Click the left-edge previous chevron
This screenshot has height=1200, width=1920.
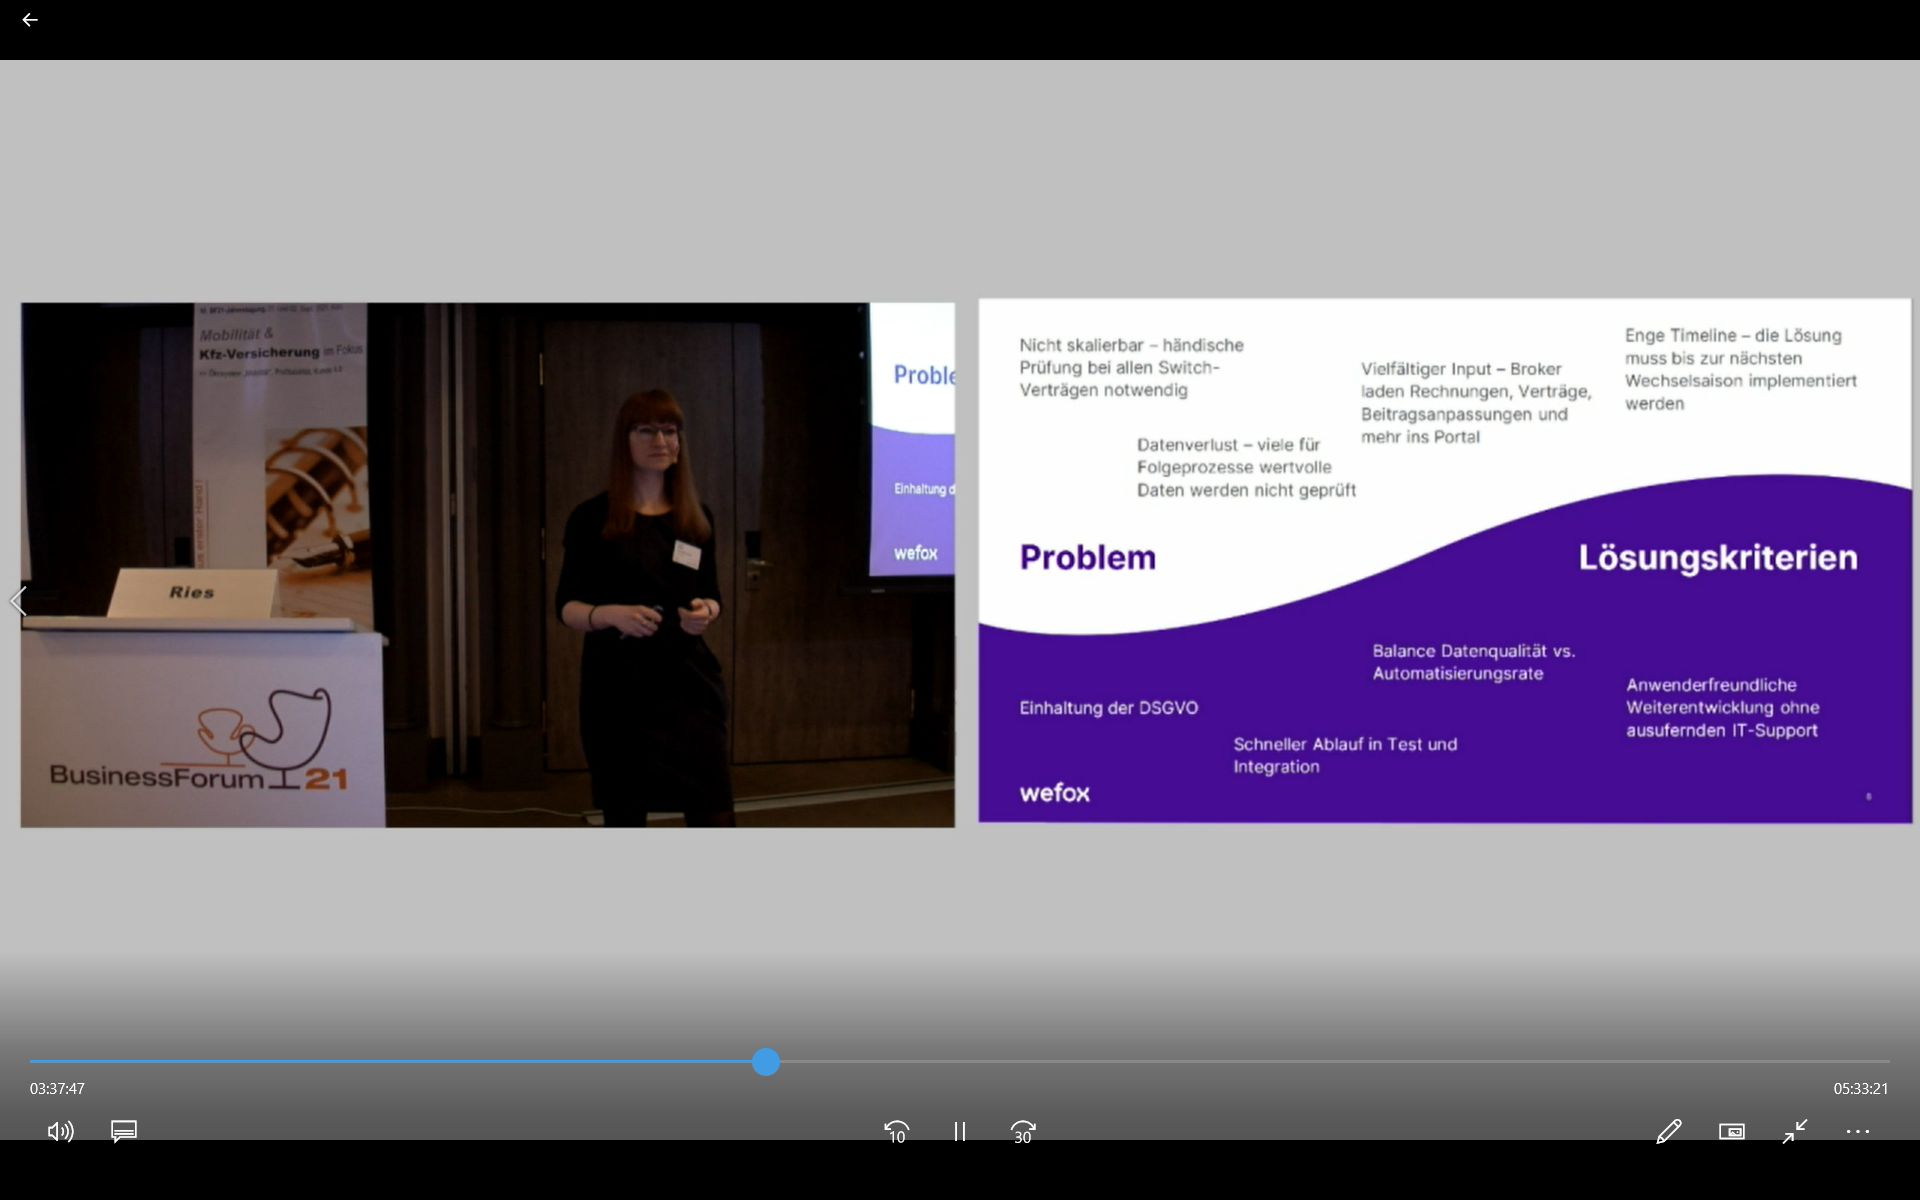pyautogui.click(x=18, y=601)
